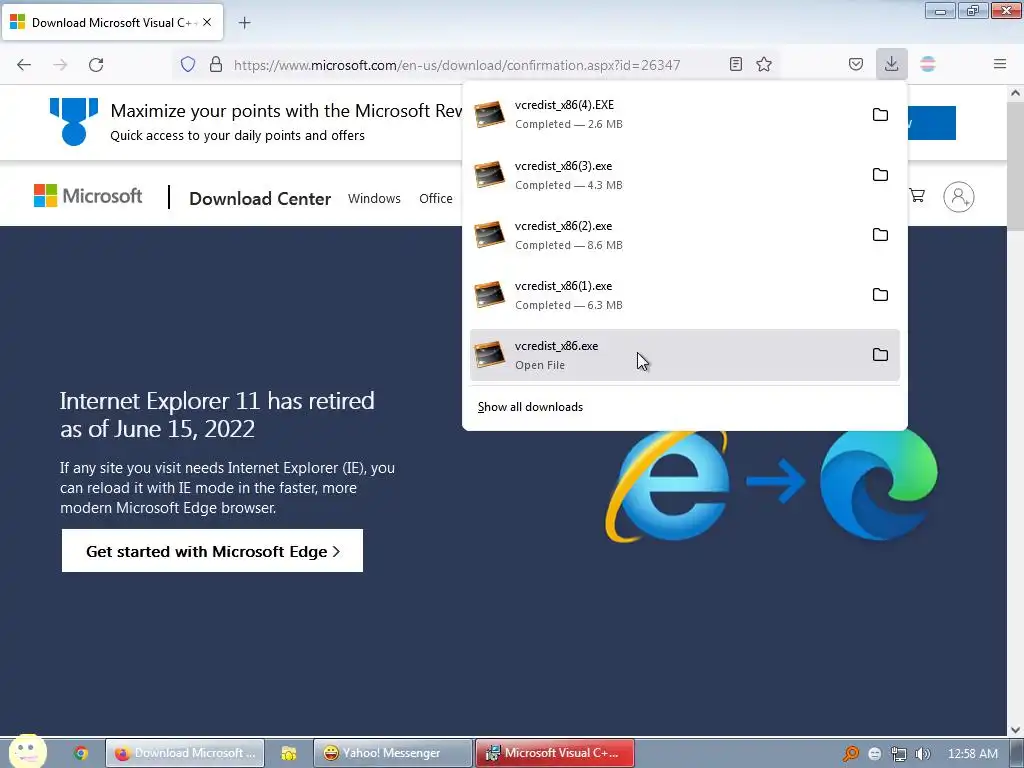The image size is (1024, 768).
Task: Toggle reader view icon in address bar
Action: click(x=736, y=64)
